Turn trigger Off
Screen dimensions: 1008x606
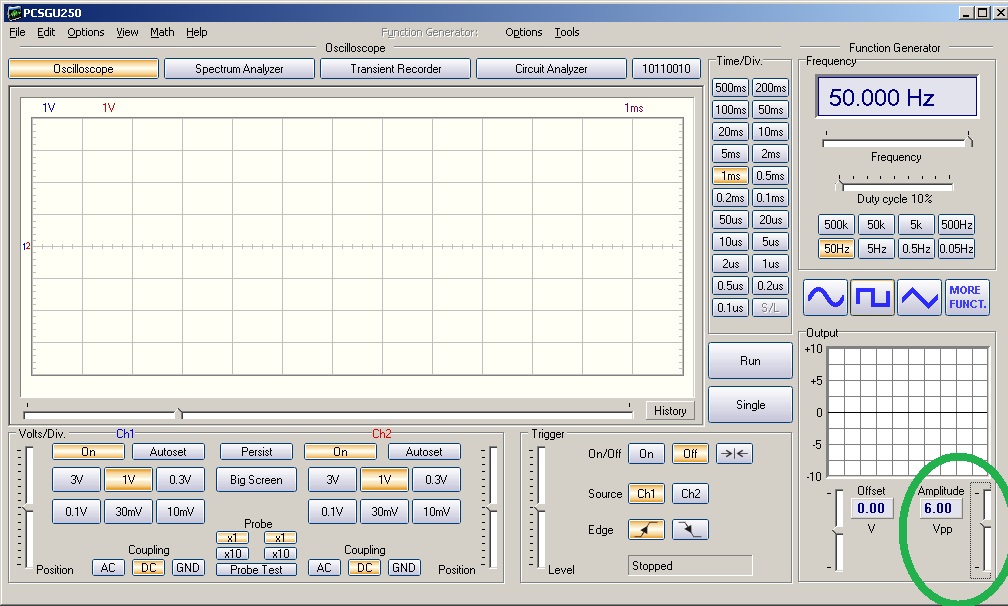tap(690, 454)
